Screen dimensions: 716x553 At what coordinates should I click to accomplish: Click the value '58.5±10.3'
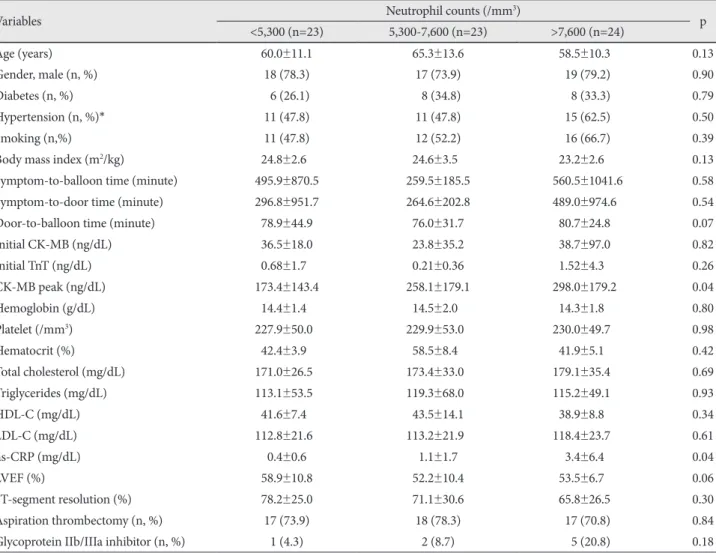pos(584,53)
